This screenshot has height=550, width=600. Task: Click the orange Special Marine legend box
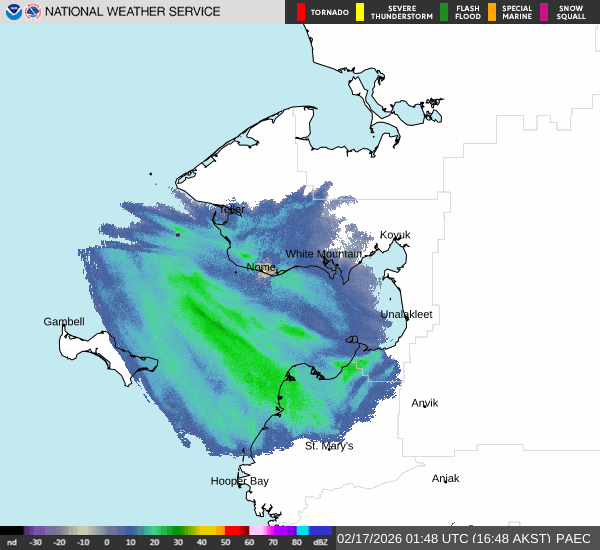click(x=491, y=12)
